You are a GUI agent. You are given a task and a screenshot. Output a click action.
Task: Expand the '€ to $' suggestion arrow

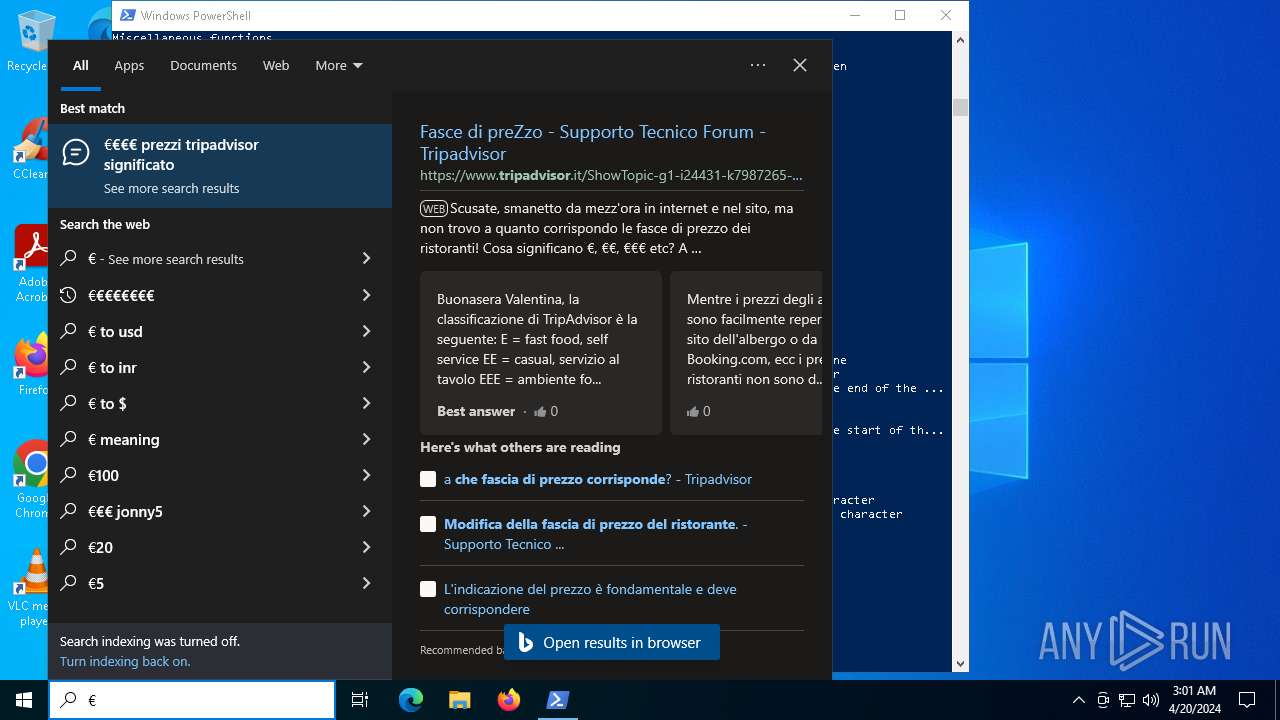pyautogui.click(x=366, y=403)
